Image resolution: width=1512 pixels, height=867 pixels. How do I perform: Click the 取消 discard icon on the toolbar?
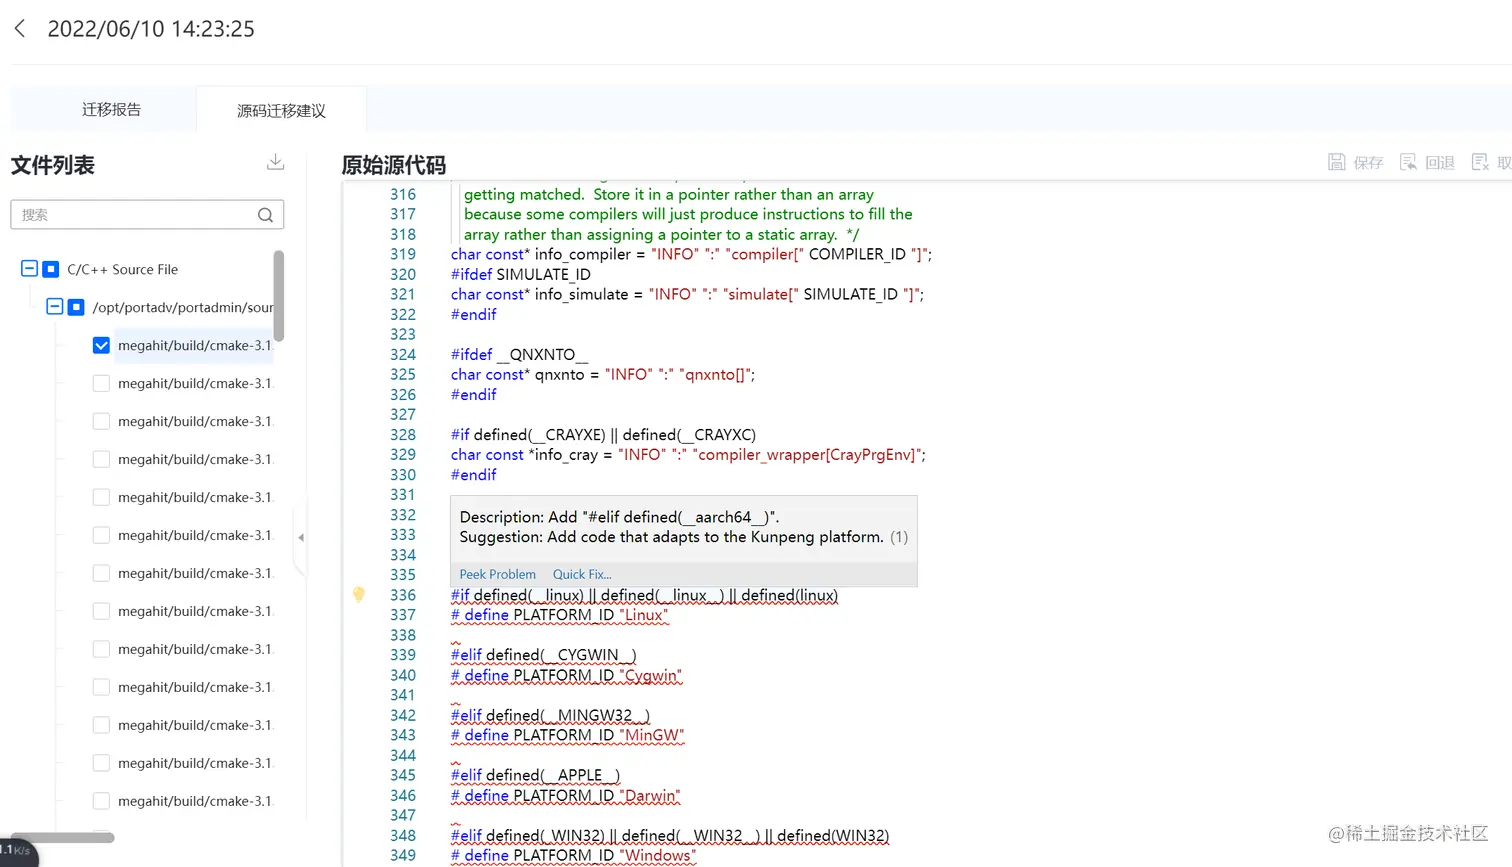click(1480, 162)
